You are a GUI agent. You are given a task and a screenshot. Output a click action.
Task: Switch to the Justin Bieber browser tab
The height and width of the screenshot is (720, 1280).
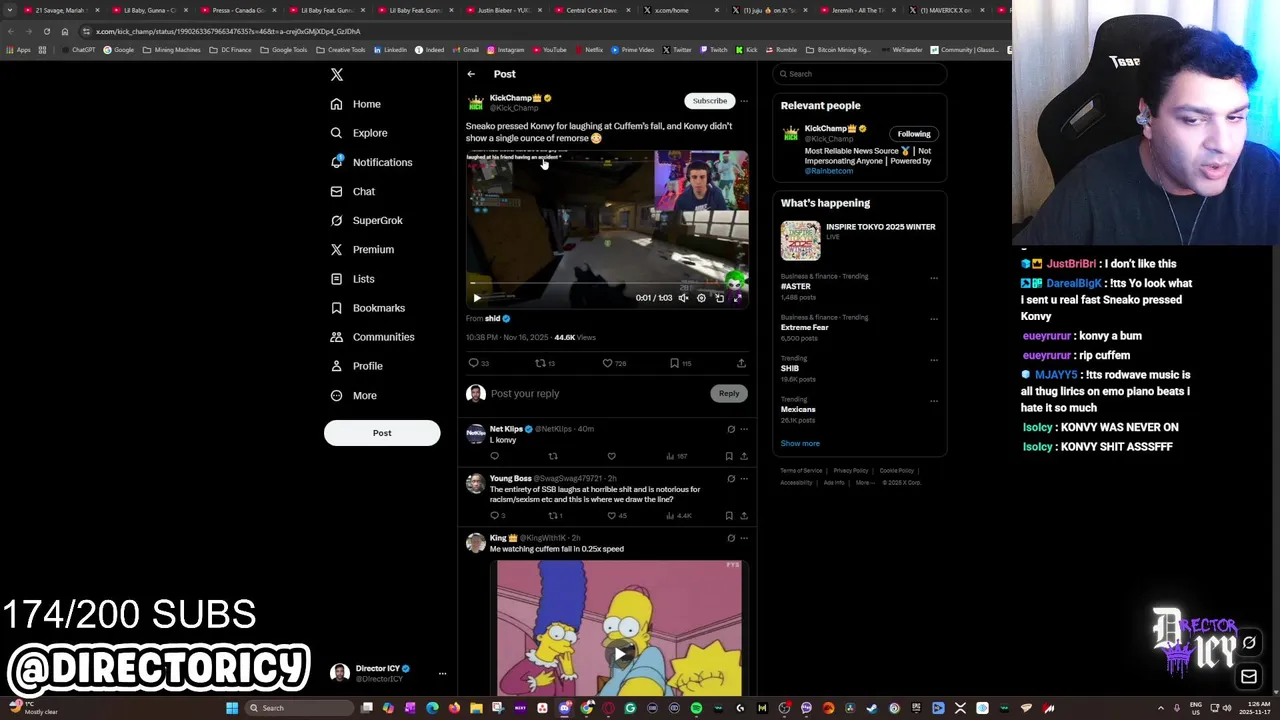pyautogui.click(x=505, y=10)
